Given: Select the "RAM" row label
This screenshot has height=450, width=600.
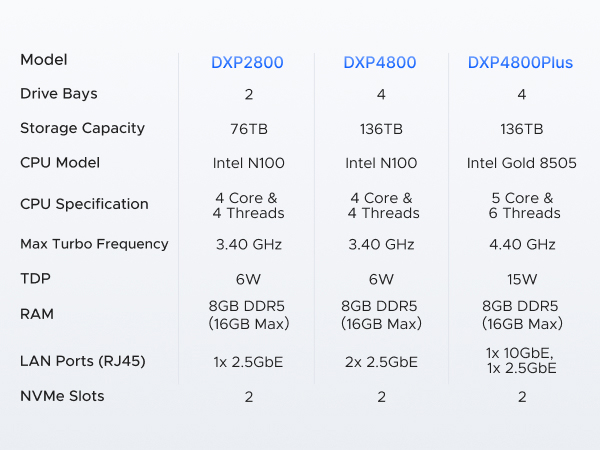Looking at the screenshot, I should tap(37, 314).
